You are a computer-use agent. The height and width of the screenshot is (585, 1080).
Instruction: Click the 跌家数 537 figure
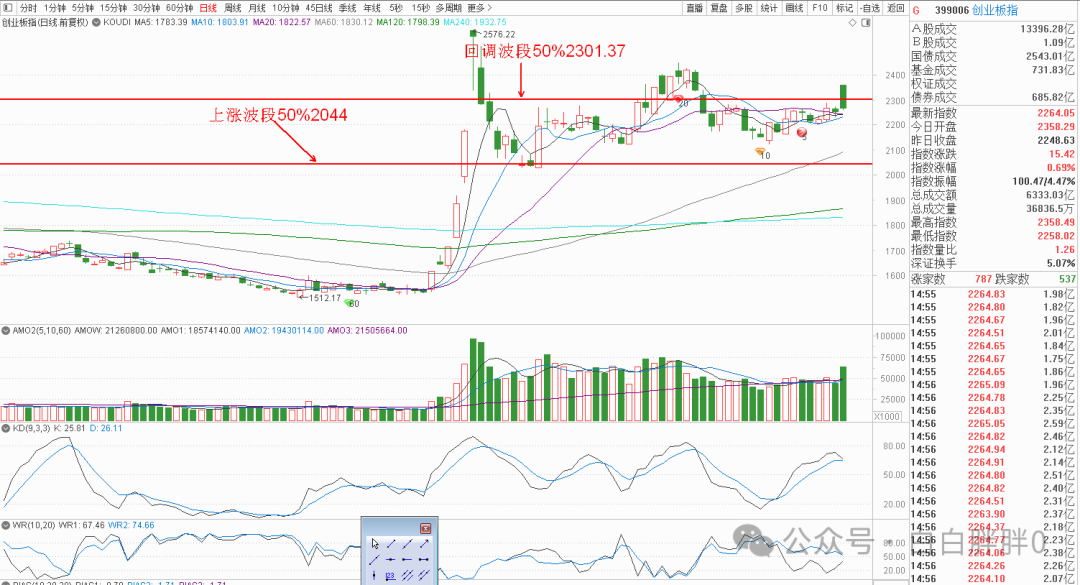coord(1067,279)
